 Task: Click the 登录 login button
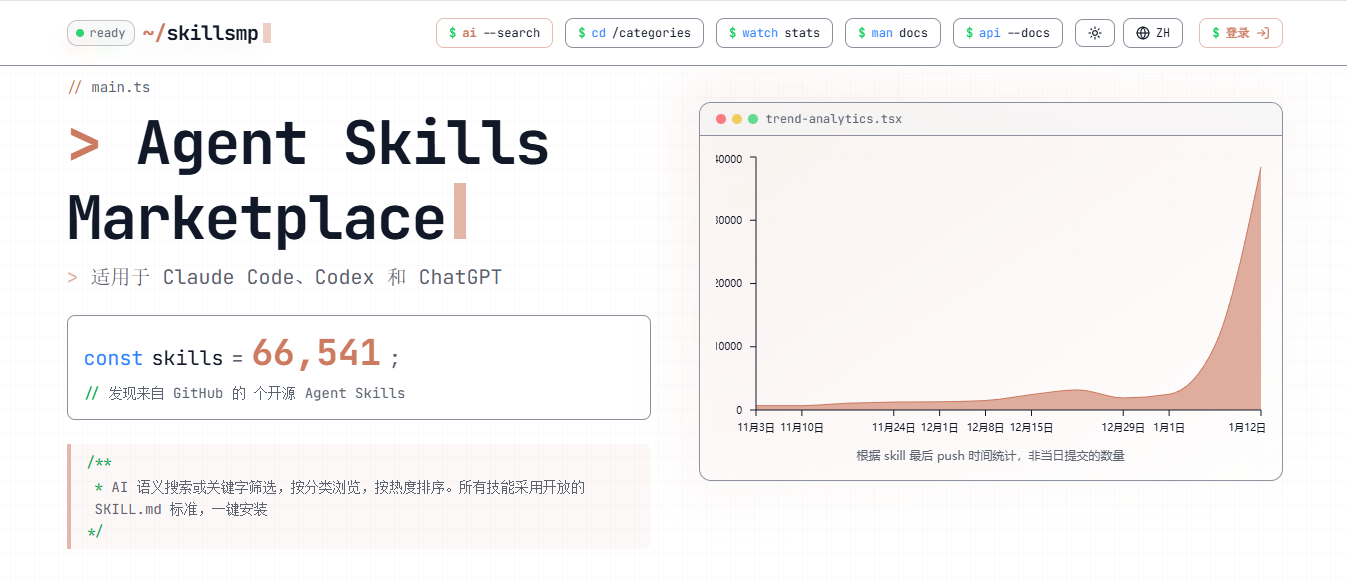click(x=1240, y=33)
